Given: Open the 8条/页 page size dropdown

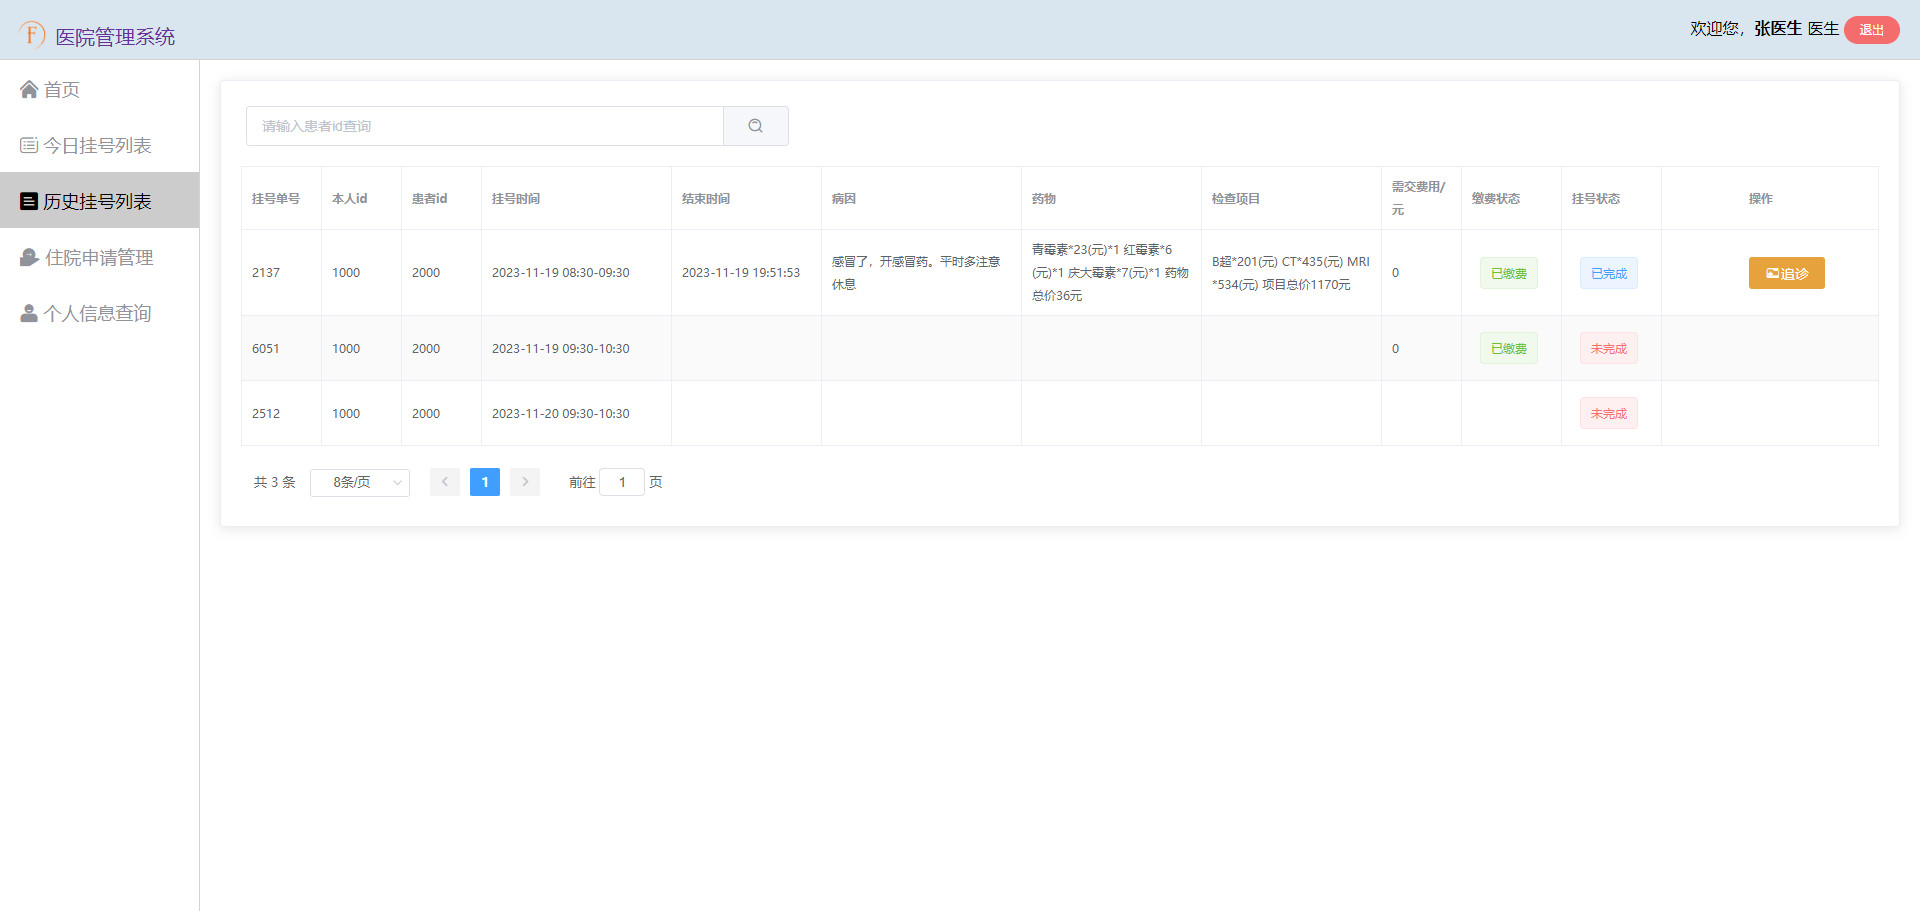Looking at the screenshot, I should [x=360, y=482].
